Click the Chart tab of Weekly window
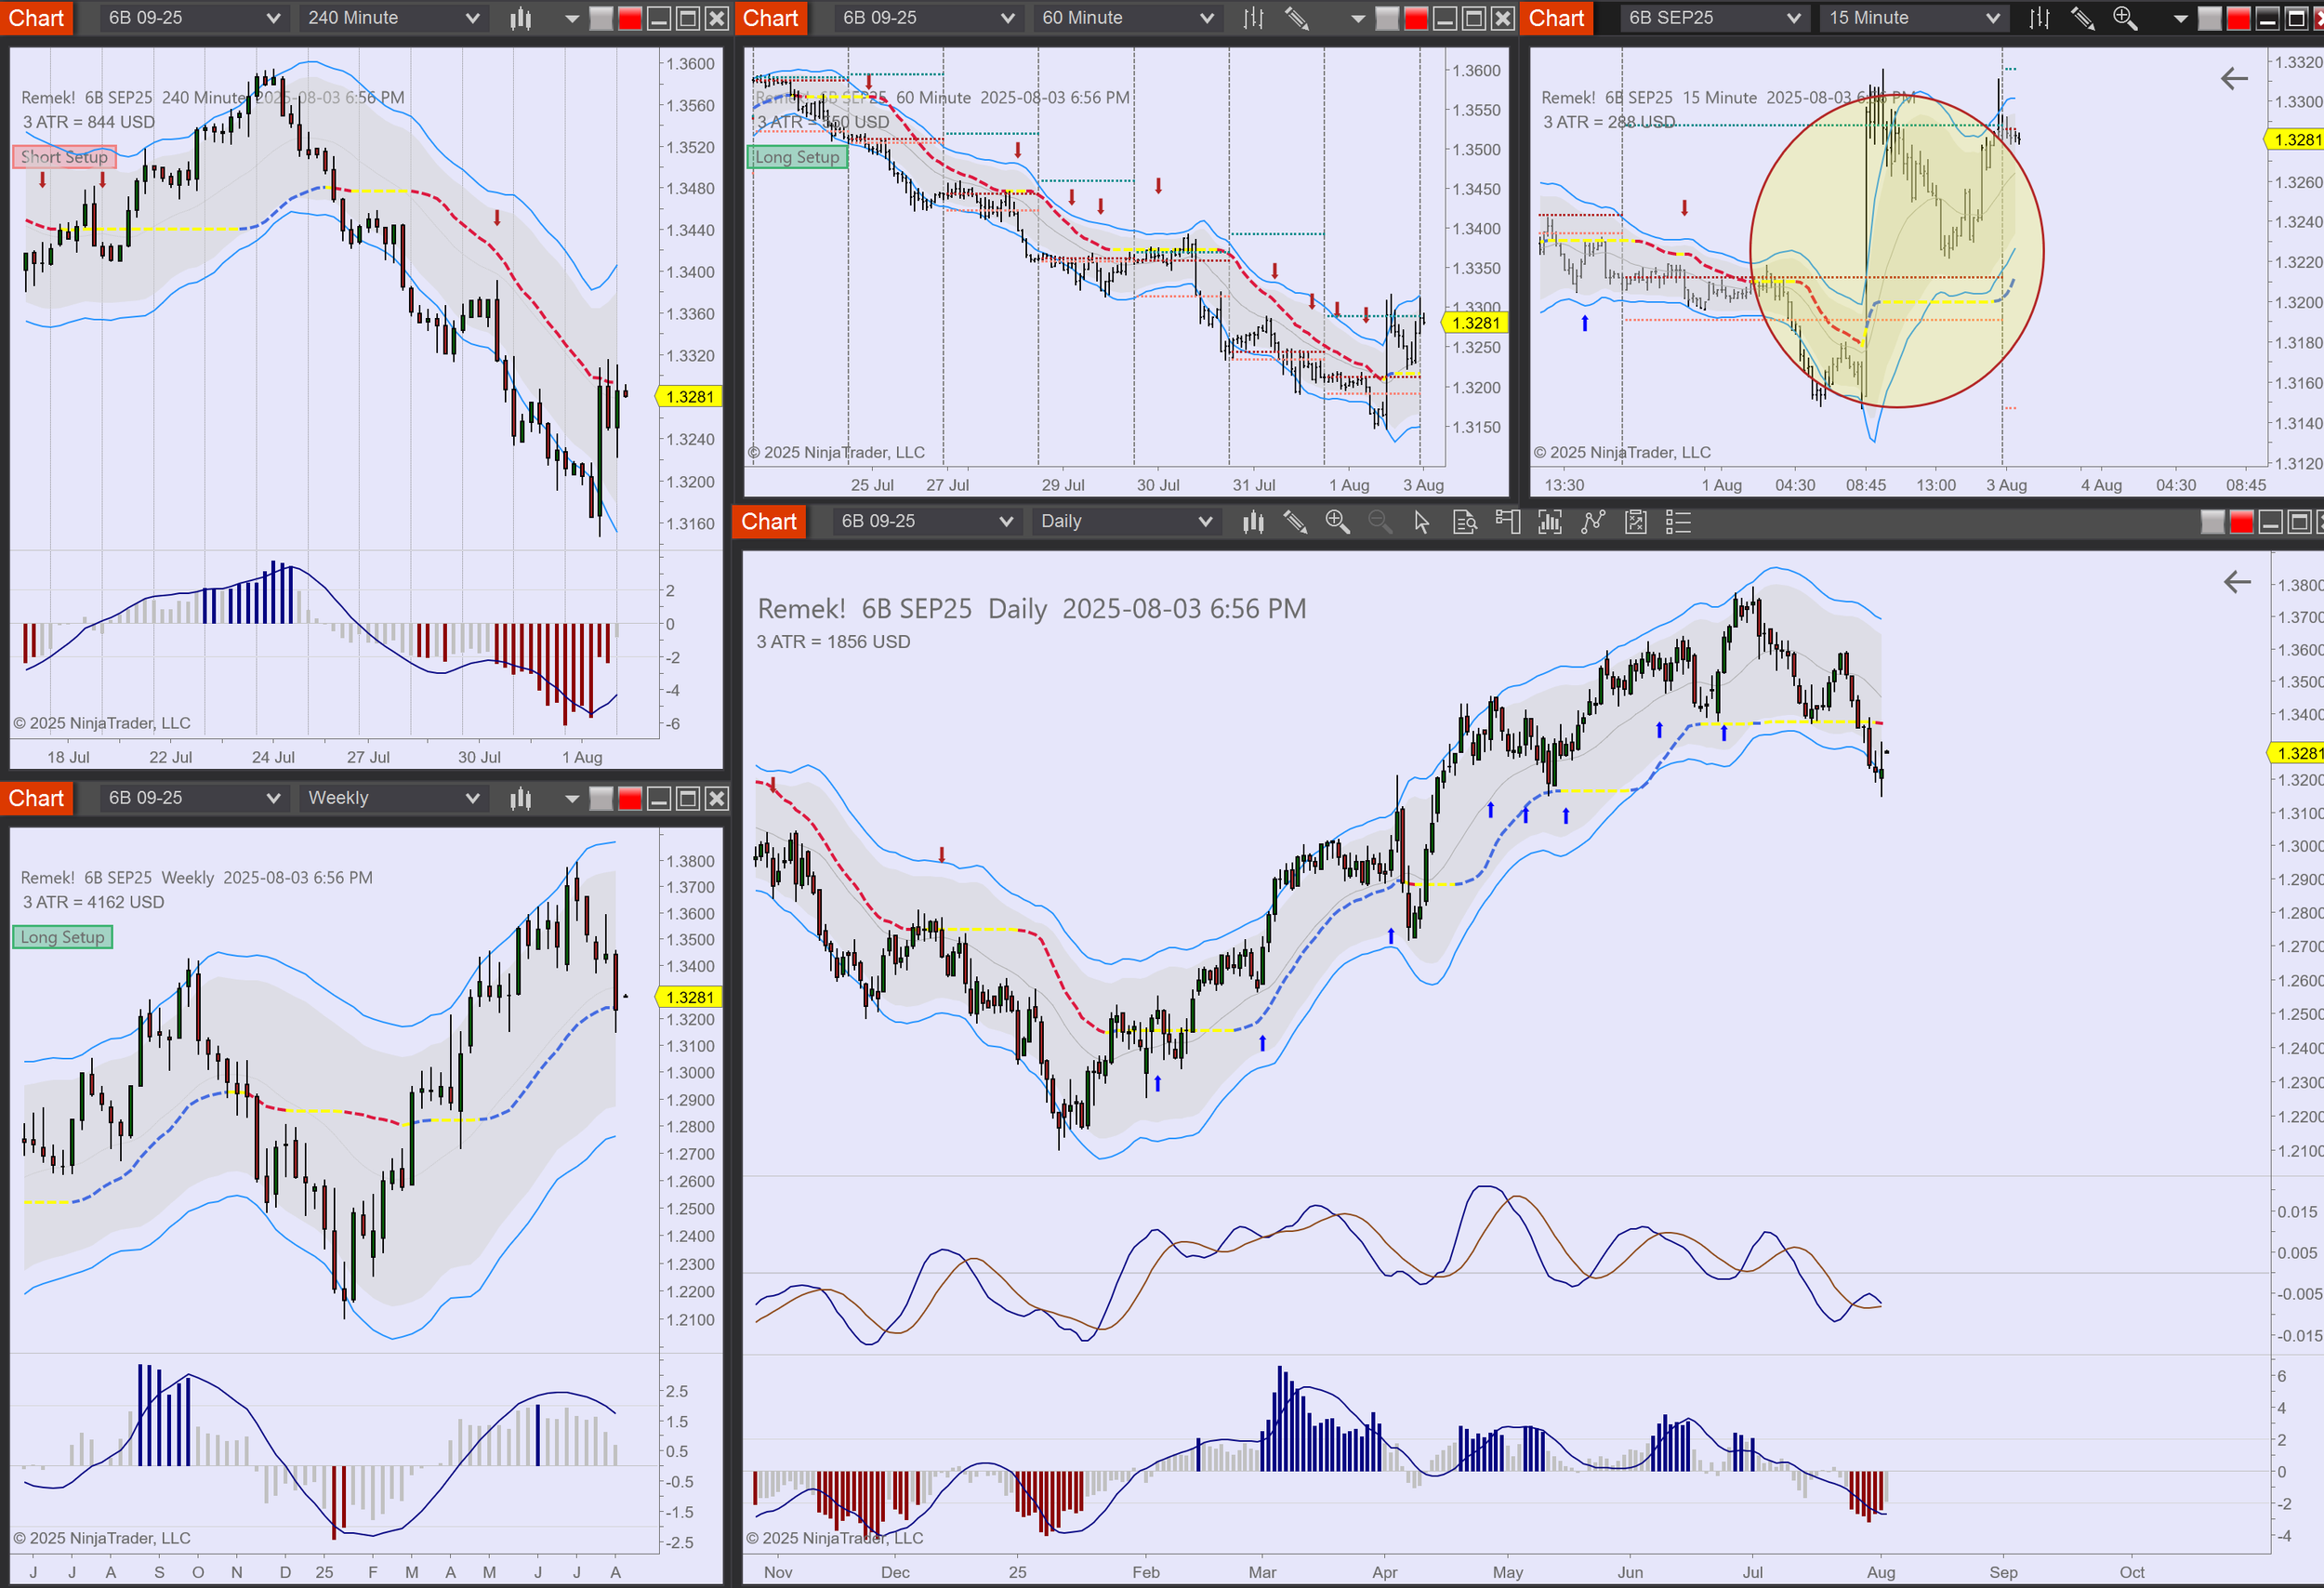2324x1588 pixels. [36, 798]
